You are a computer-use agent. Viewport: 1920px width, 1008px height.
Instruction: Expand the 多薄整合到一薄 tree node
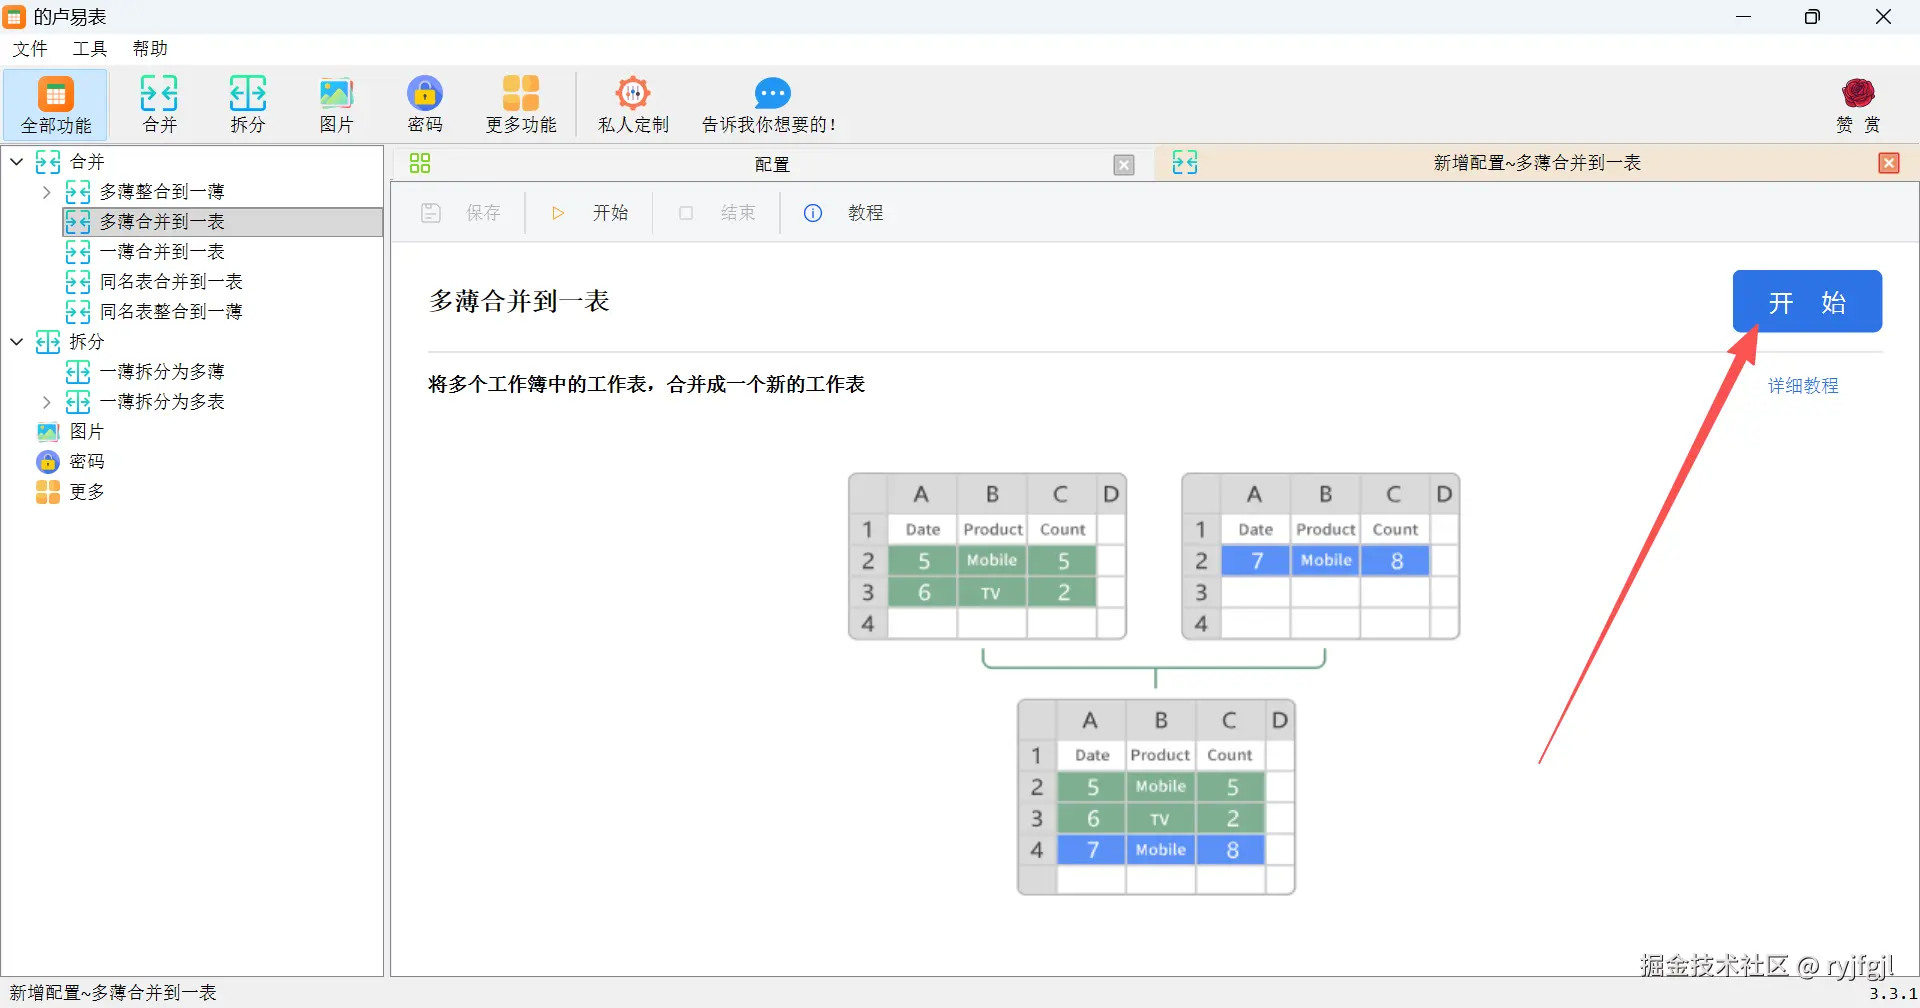(46, 191)
